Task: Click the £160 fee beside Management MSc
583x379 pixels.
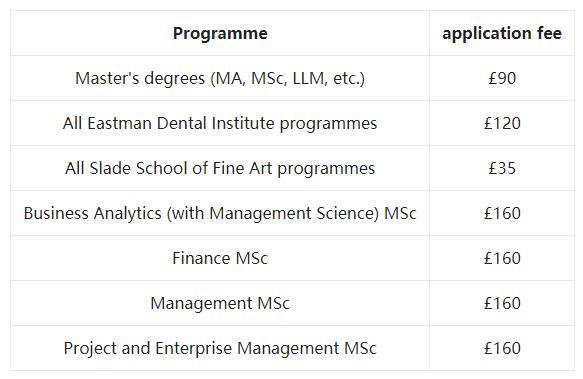Action: (x=502, y=303)
